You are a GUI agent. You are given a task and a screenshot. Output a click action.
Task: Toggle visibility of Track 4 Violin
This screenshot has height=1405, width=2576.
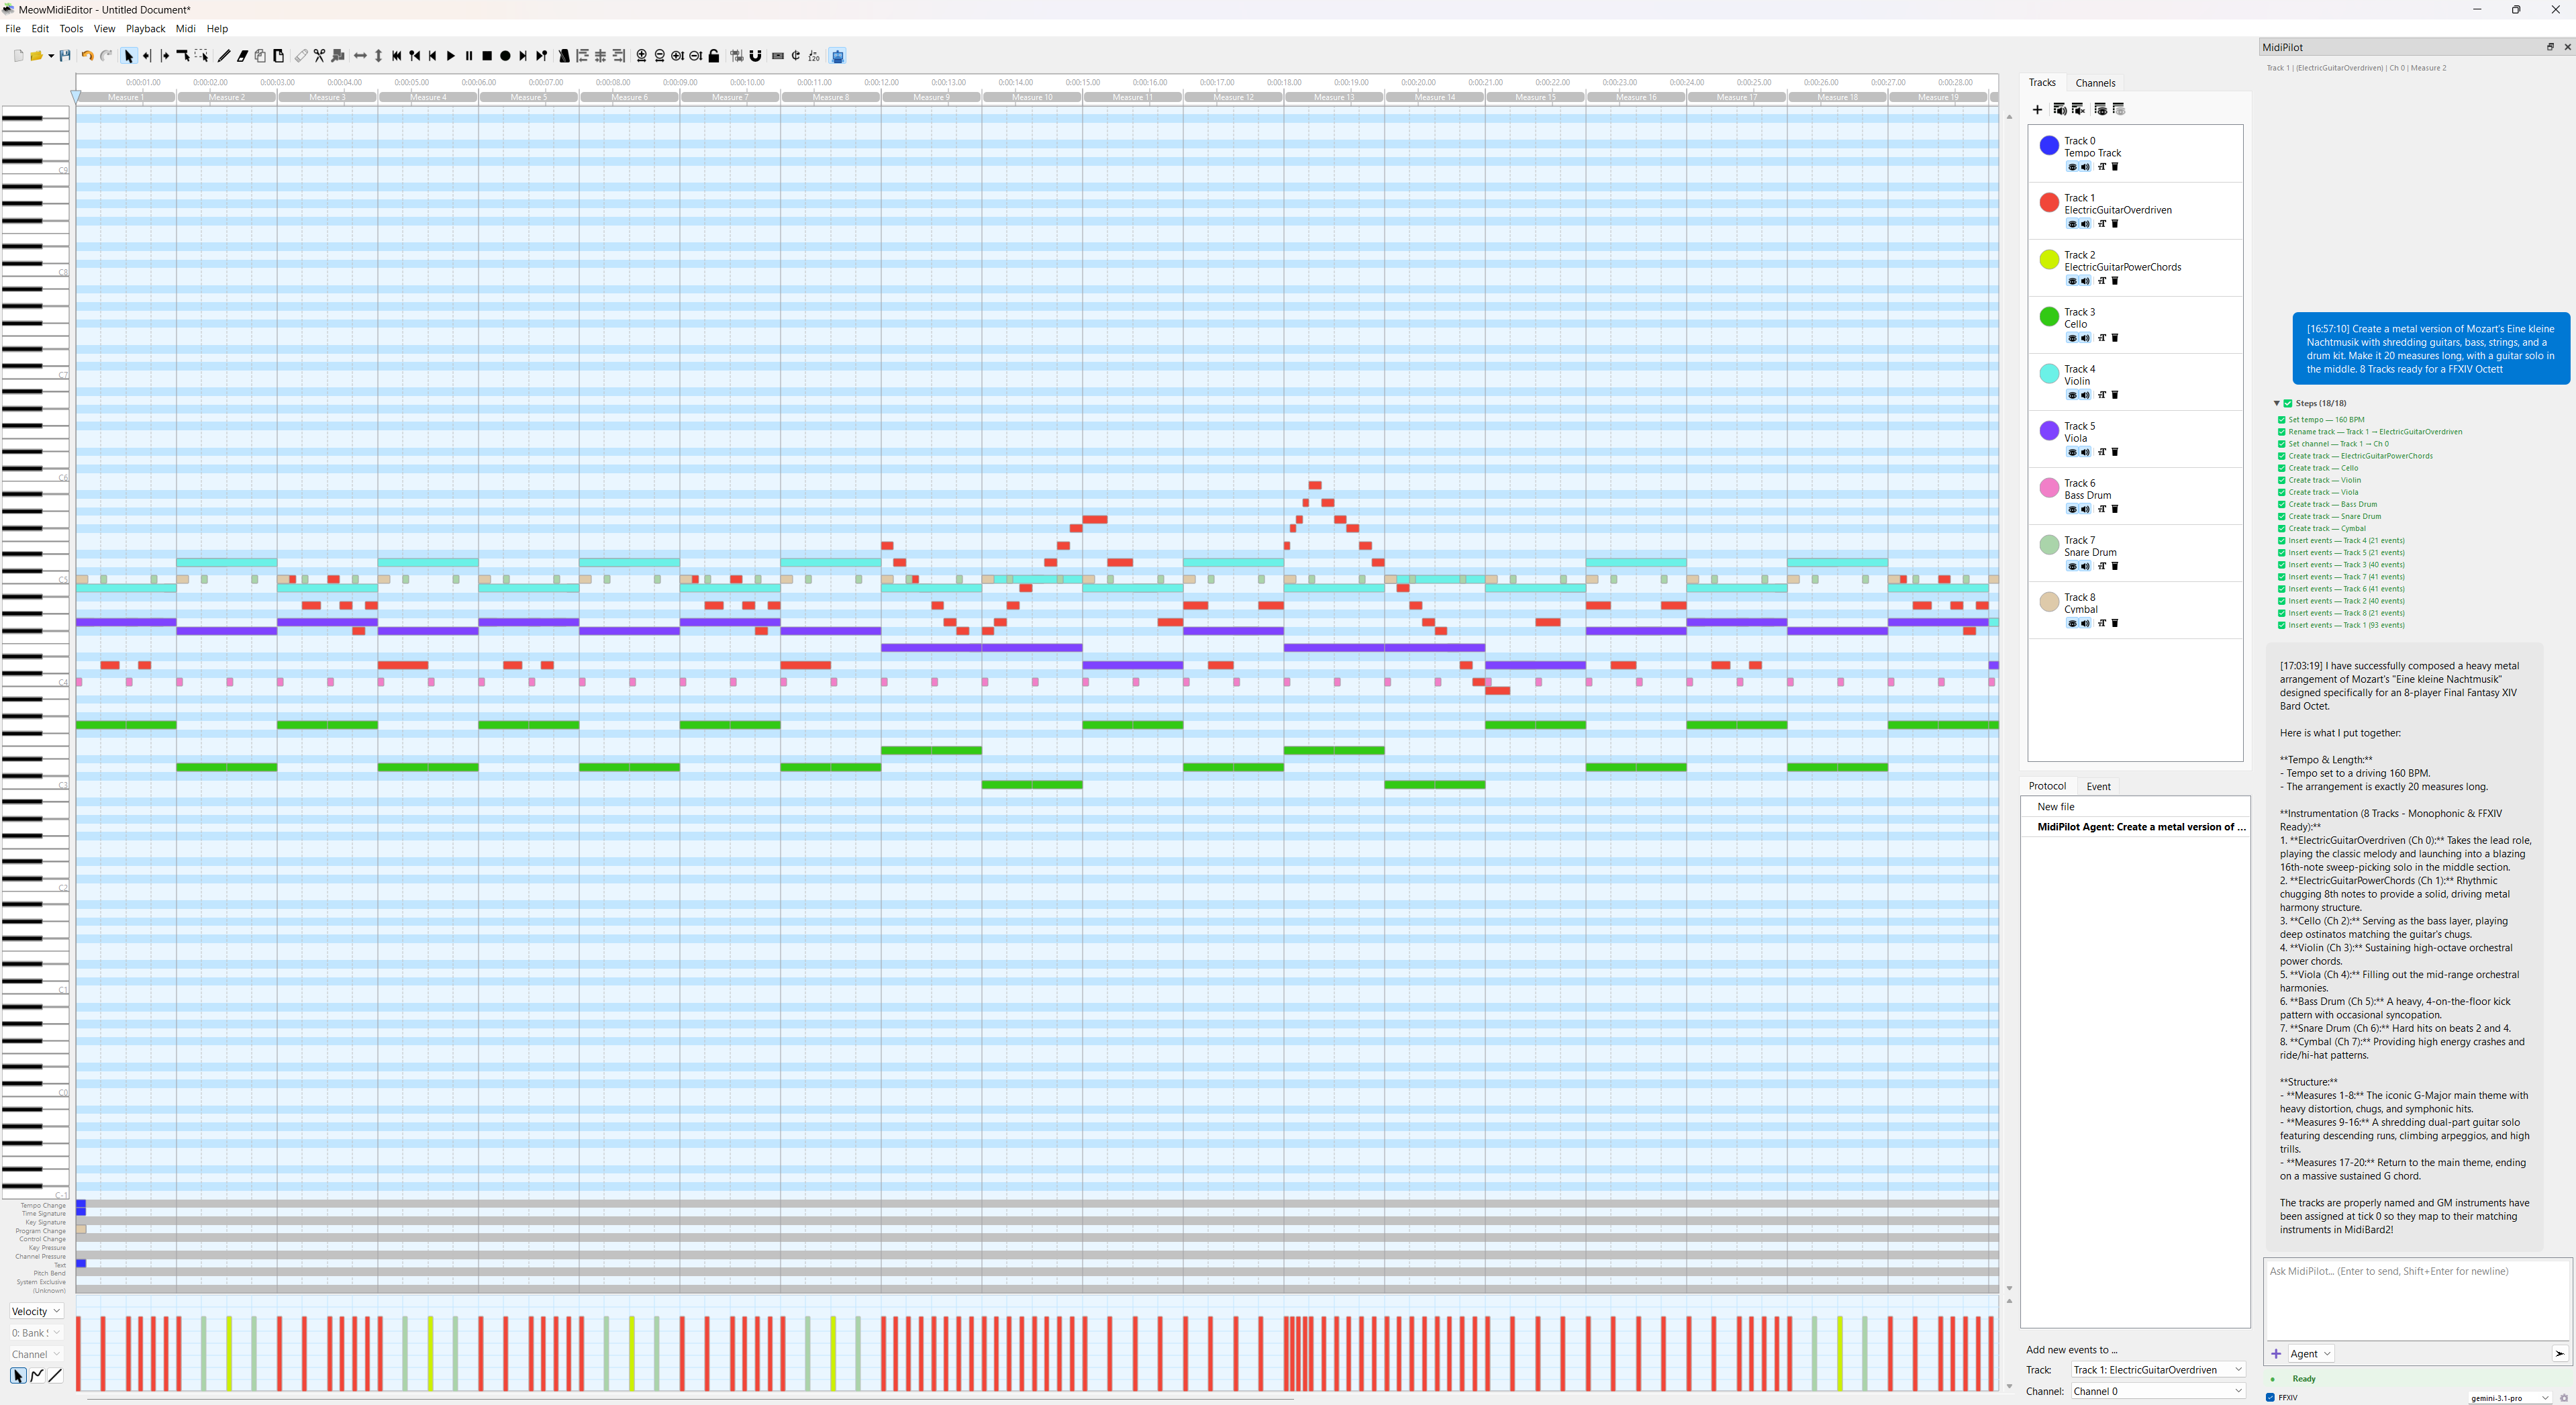tap(2073, 395)
